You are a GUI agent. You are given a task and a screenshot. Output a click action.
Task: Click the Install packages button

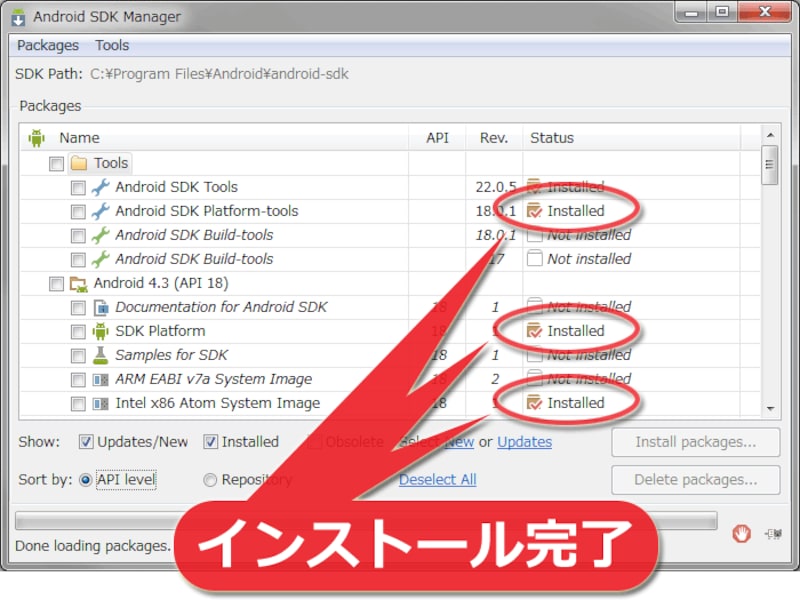[695, 442]
